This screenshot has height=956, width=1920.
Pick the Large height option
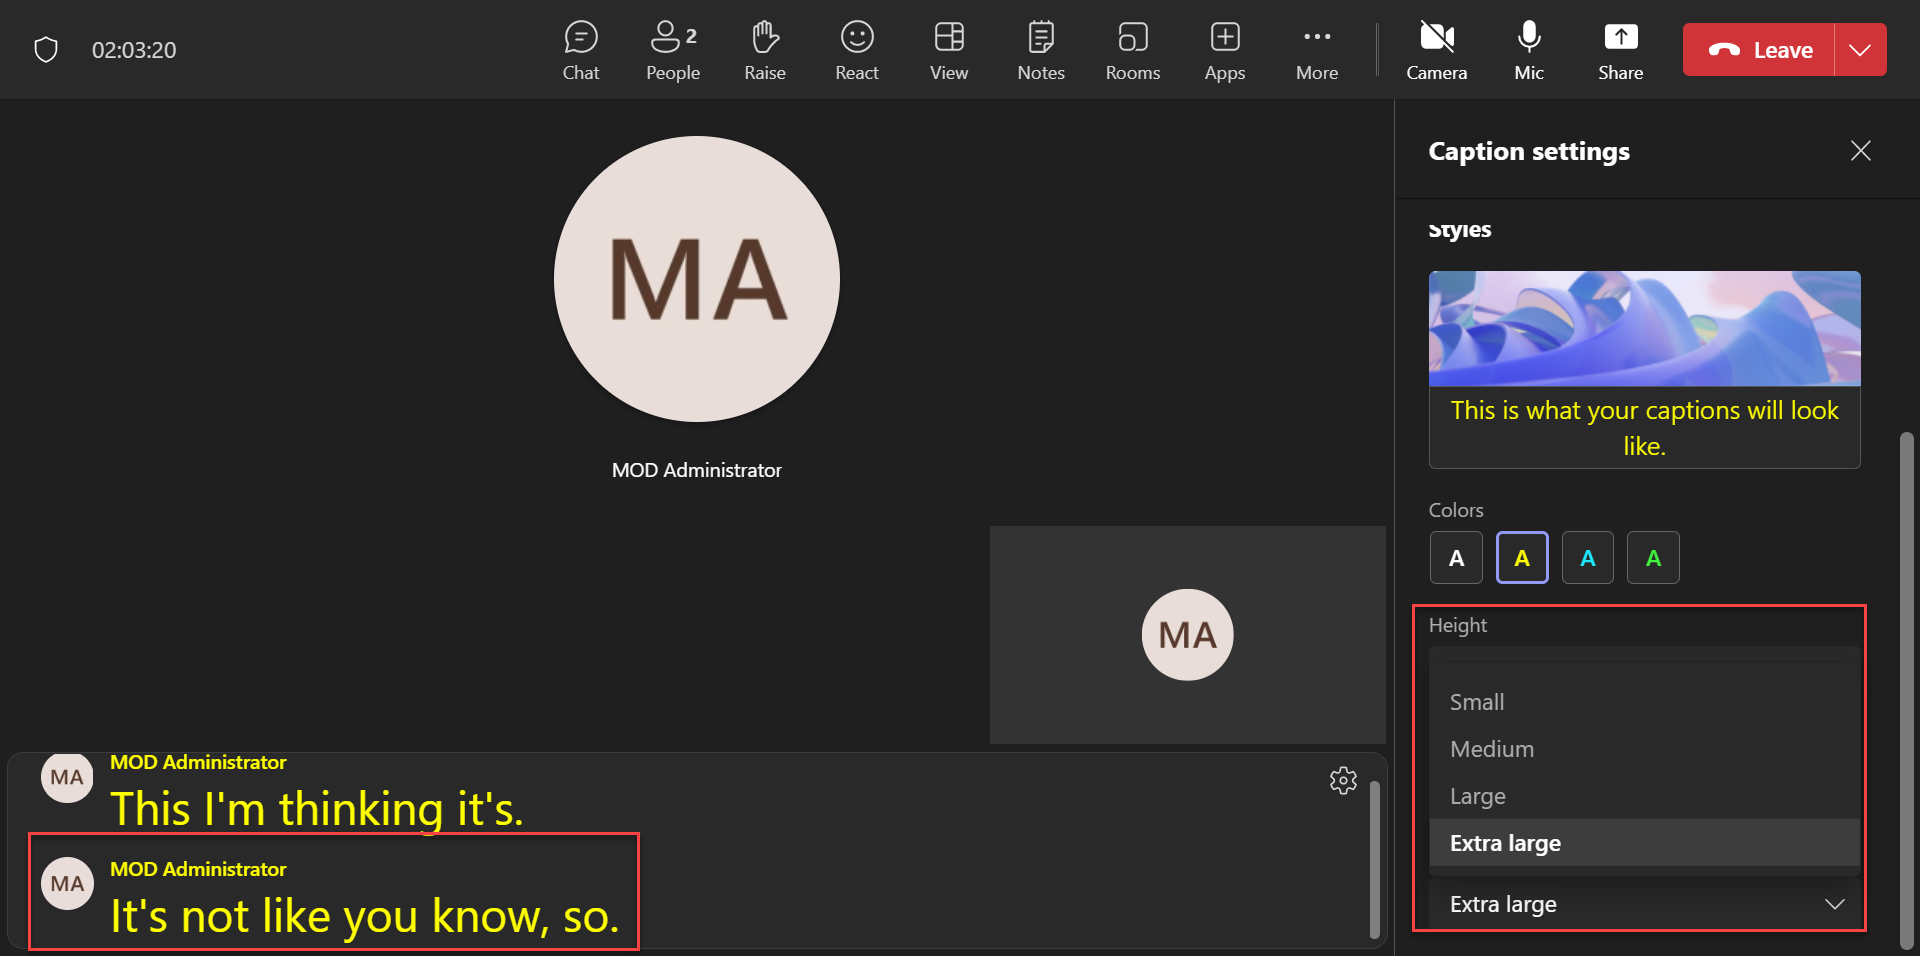[x=1477, y=796]
